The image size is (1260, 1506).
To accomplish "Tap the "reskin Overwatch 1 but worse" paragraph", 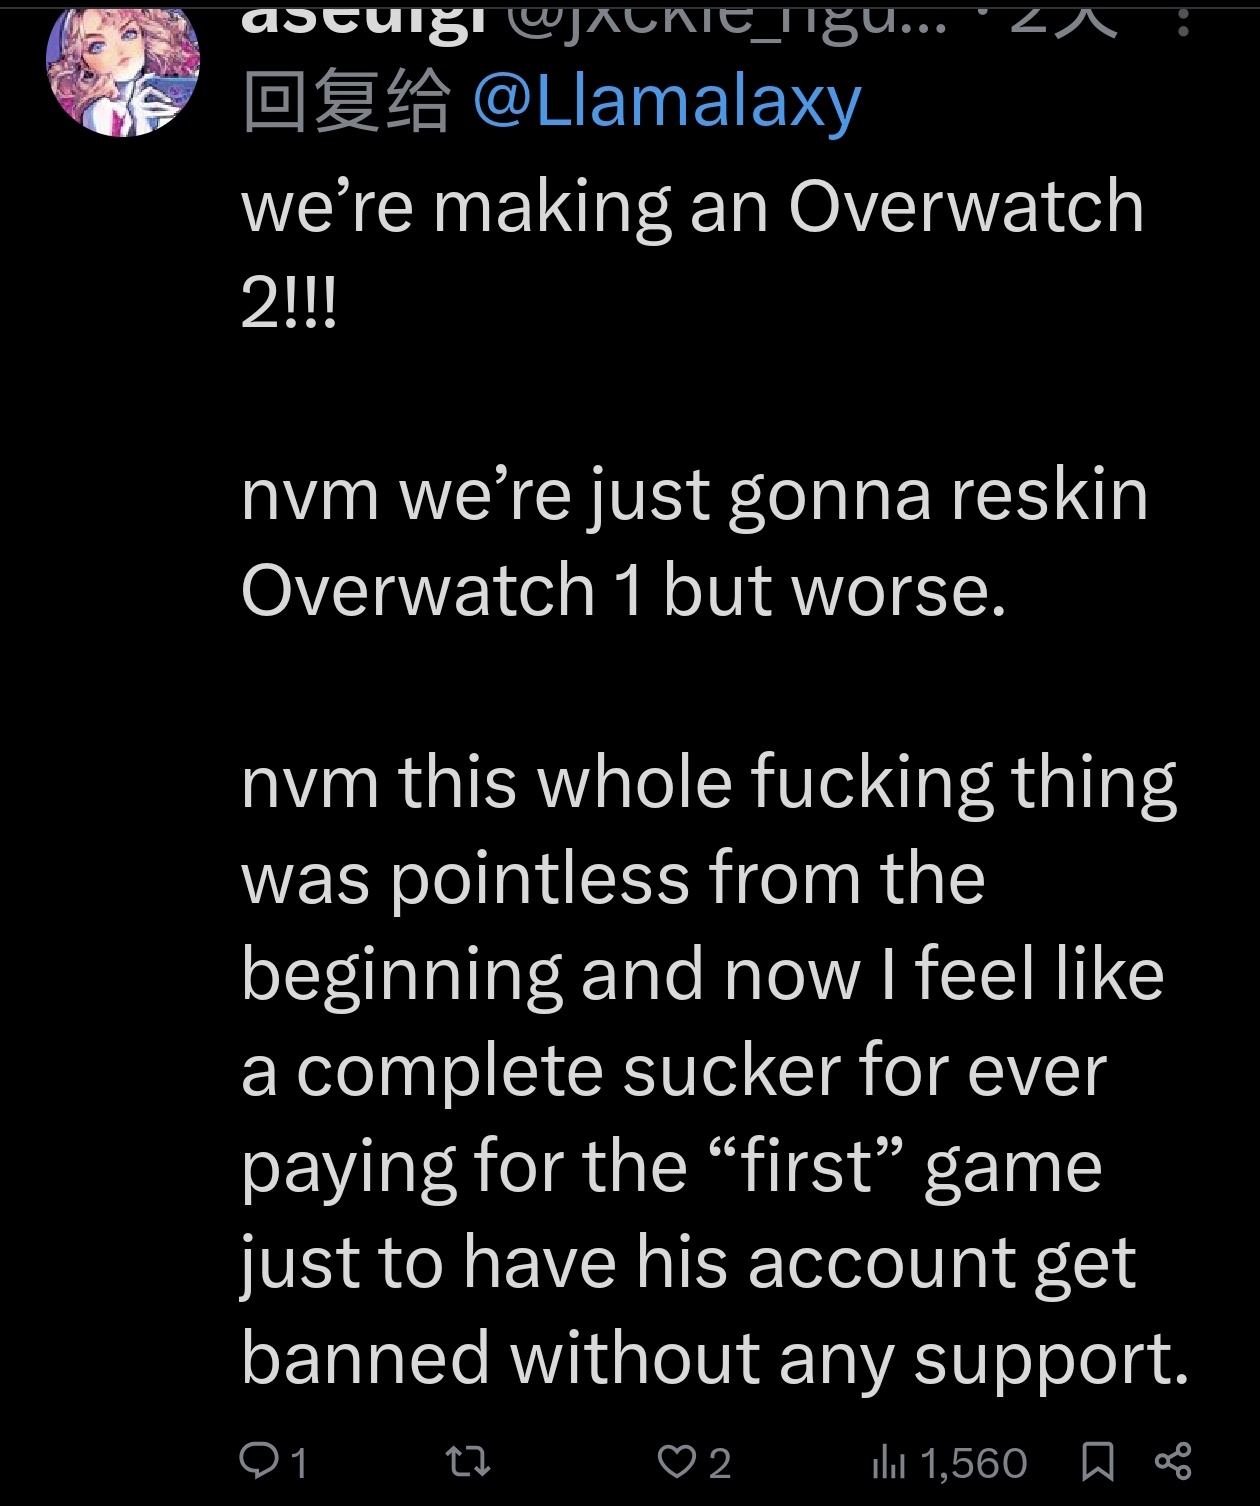I will pyautogui.click(x=694, y=542).
